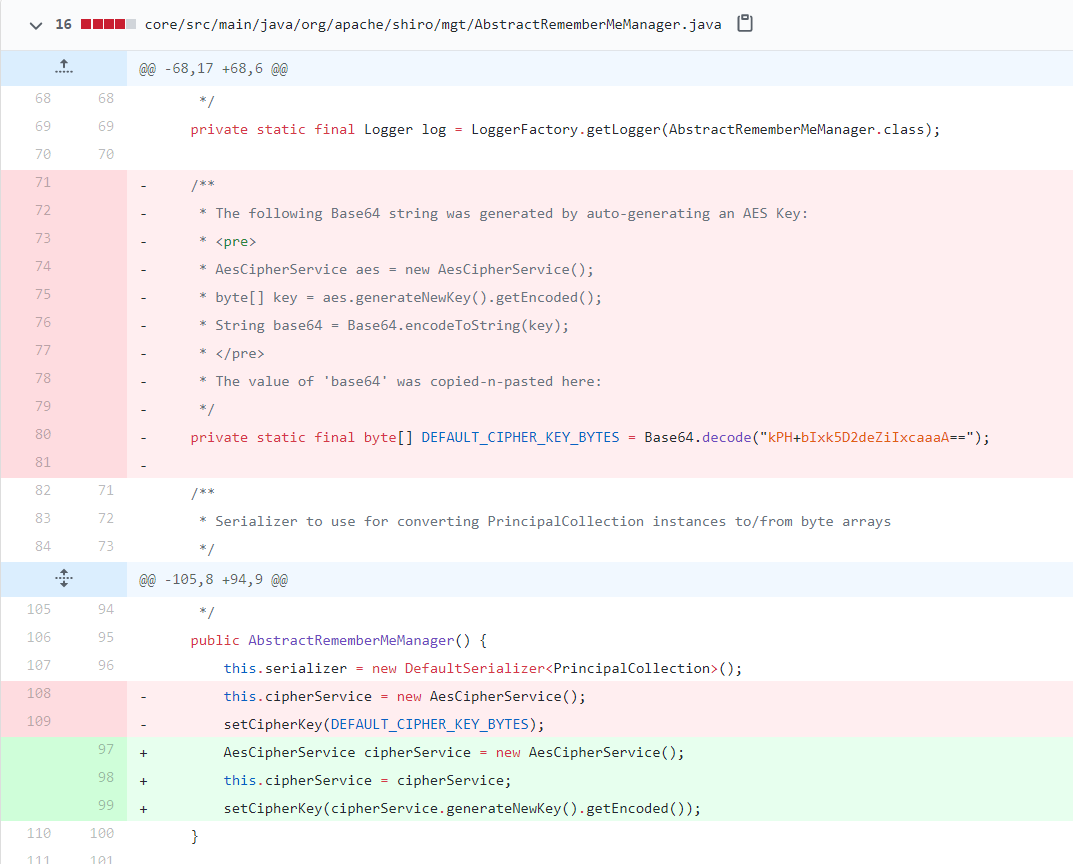Copy the file path to clipboard
This screenshot has width=1073, height=864.
pos(744,24)
